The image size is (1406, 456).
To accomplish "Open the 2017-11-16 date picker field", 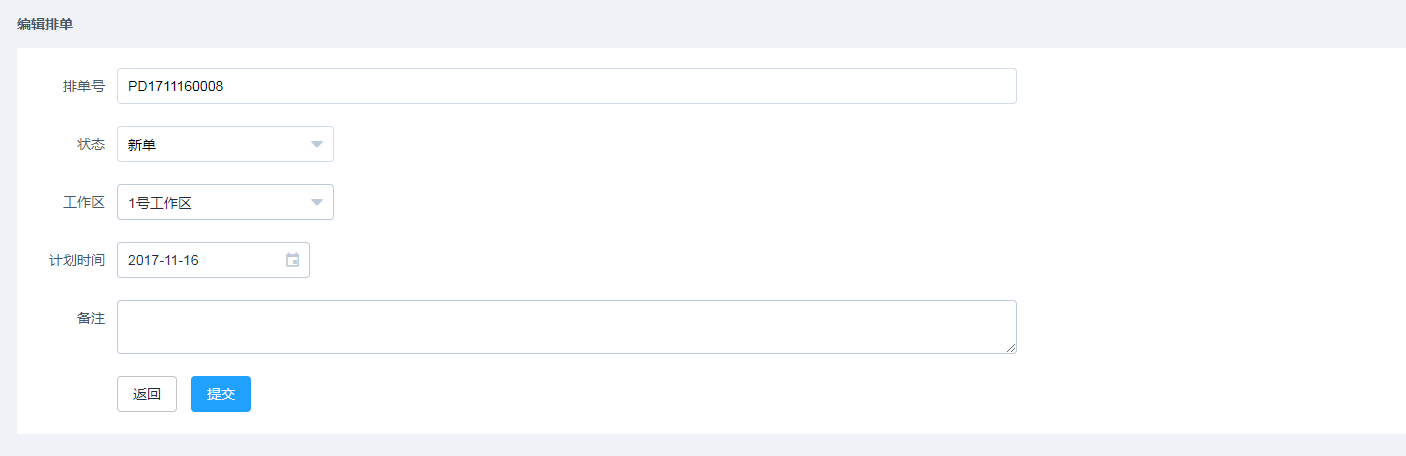I will point(213,260).
